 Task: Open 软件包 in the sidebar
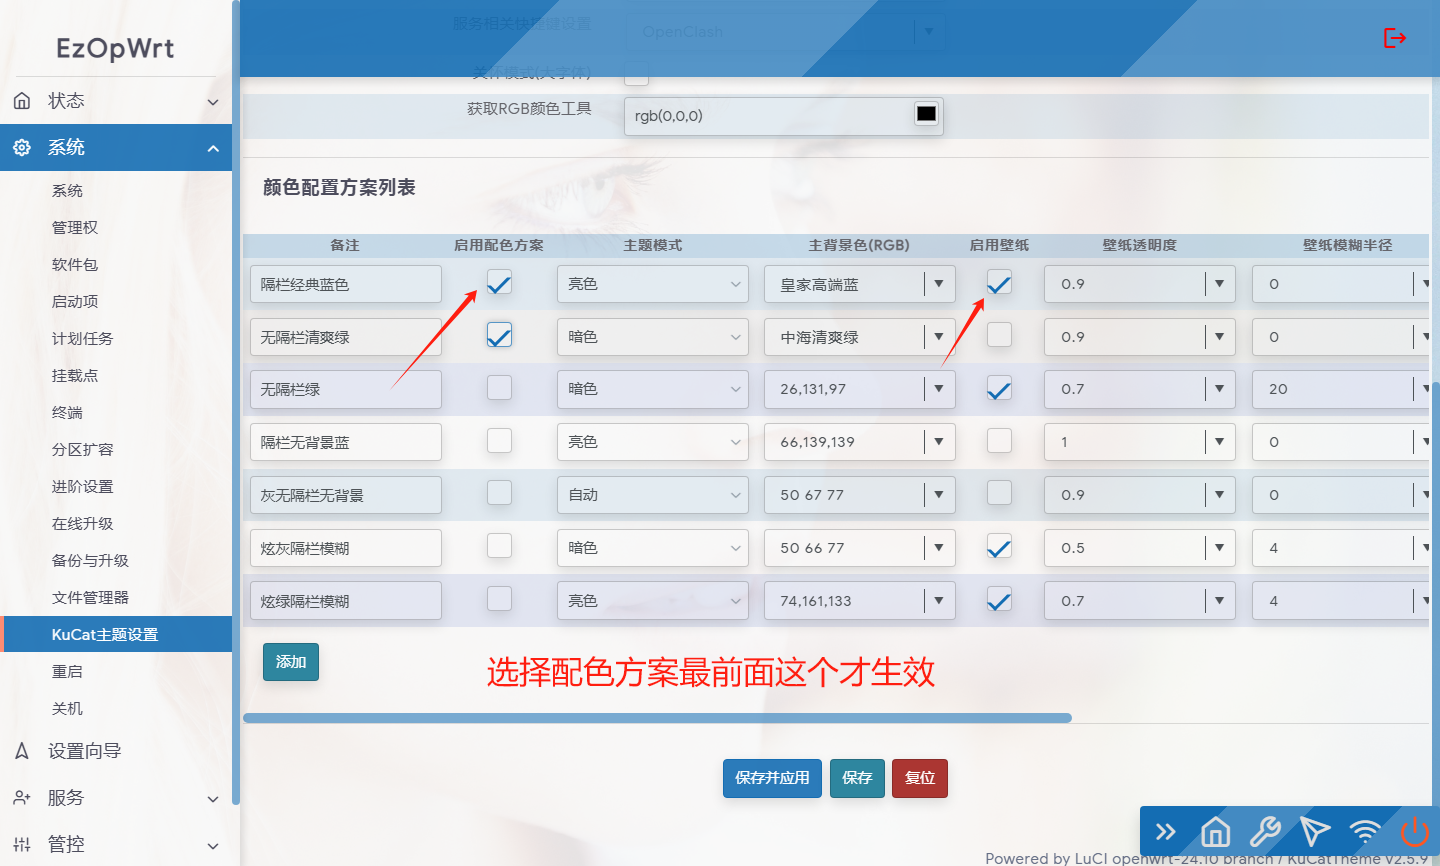coord(75,265)
